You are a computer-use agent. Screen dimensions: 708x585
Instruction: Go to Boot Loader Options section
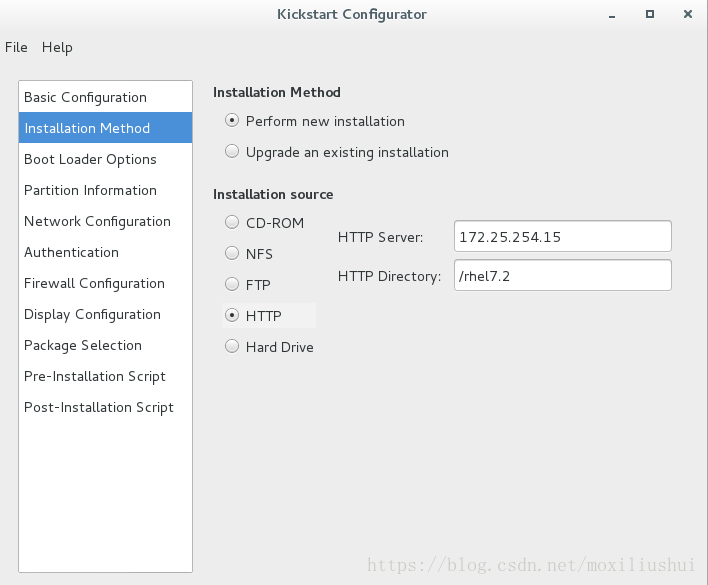click(105, 159)
